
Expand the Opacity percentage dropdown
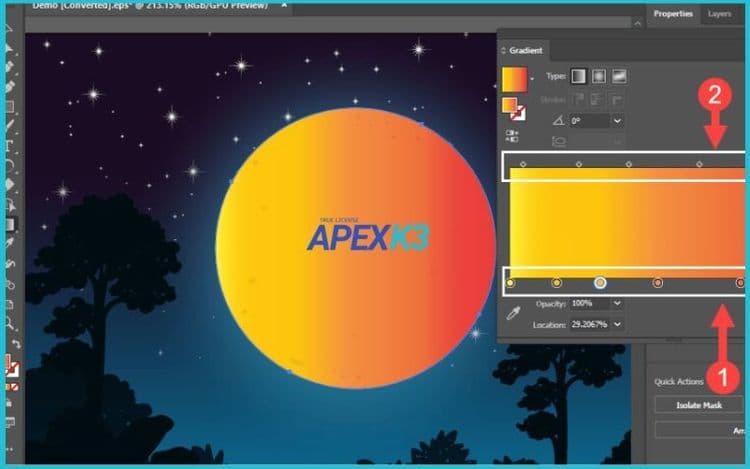[616, 303]
